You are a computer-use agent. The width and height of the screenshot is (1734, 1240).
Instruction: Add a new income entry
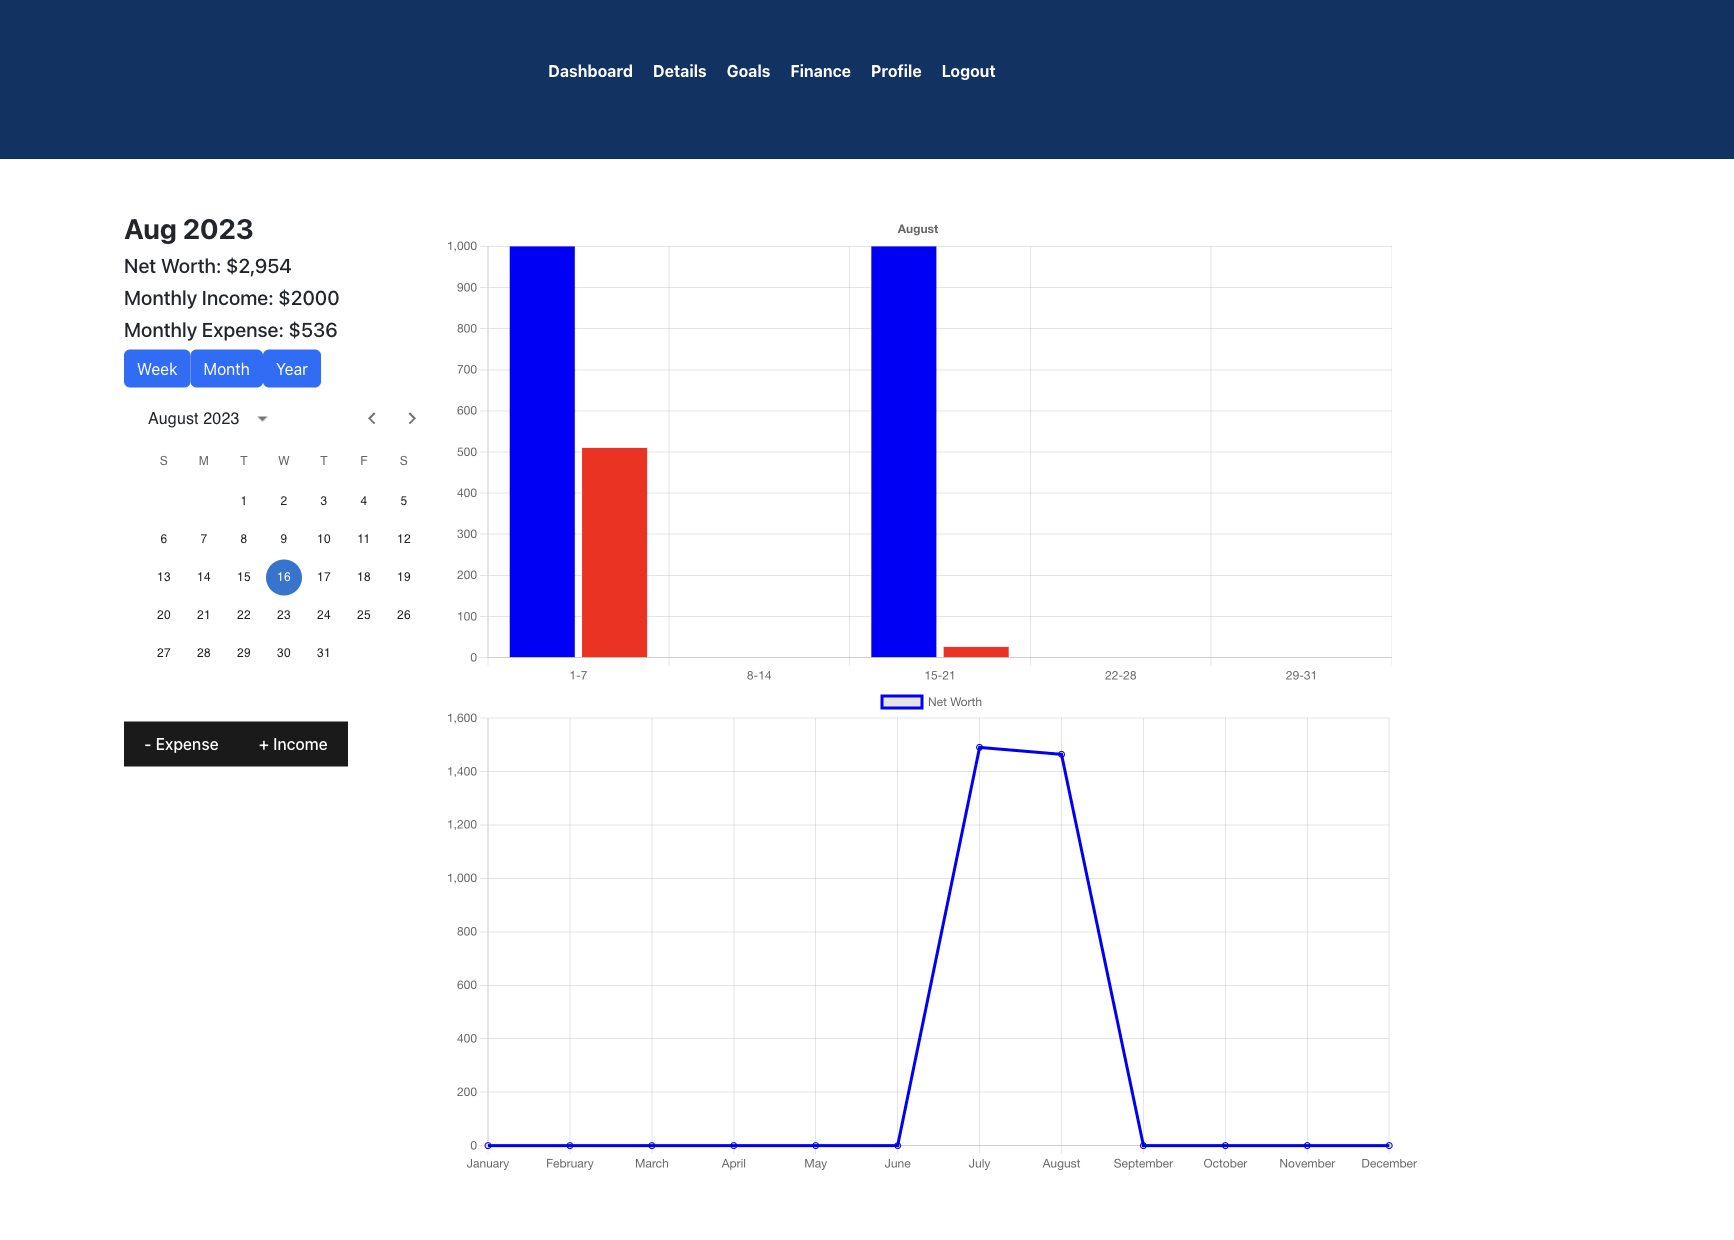point(293,744)
